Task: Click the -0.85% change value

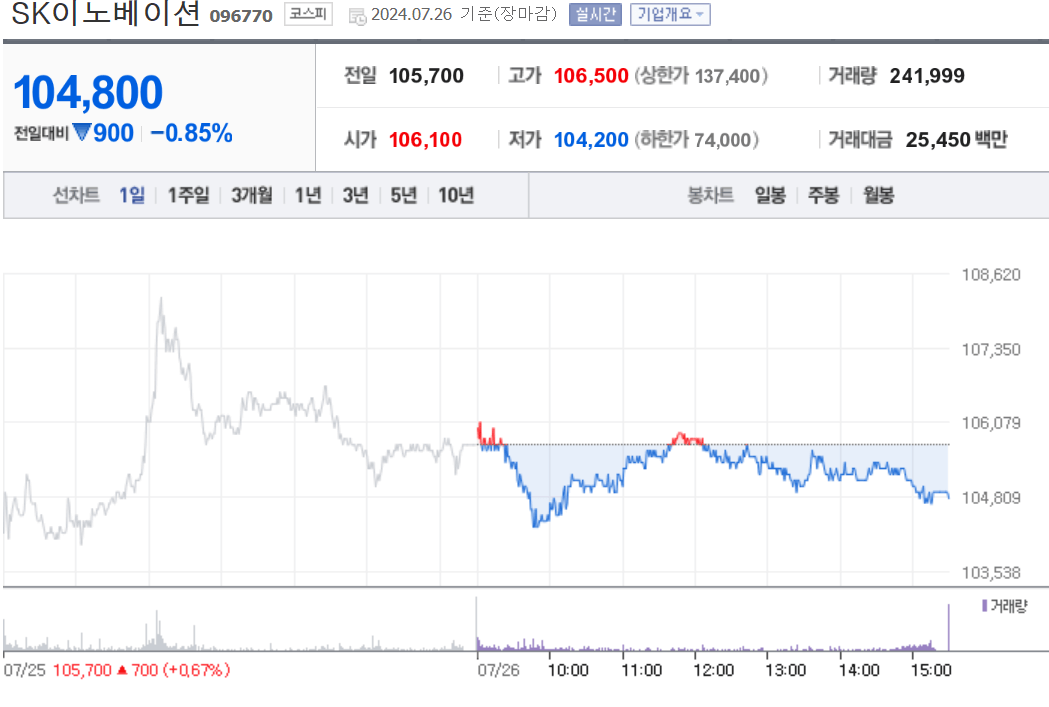Action: (x=191, y=133)
